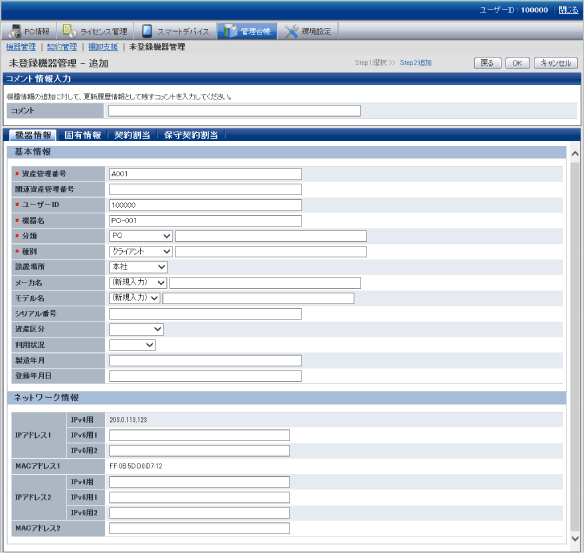
Task: Switch to the 固有情報 tab
Action: tap(83, 135)
